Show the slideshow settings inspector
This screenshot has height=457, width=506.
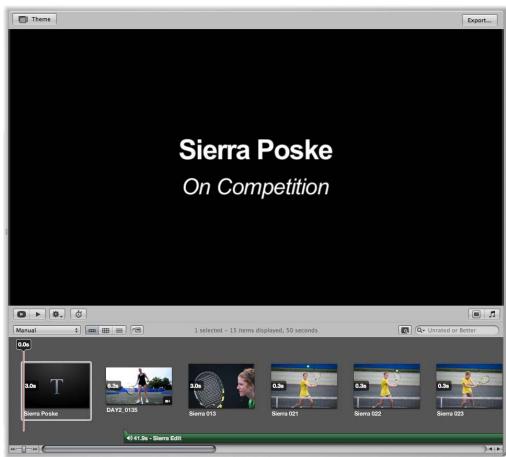tap(476, 314)
